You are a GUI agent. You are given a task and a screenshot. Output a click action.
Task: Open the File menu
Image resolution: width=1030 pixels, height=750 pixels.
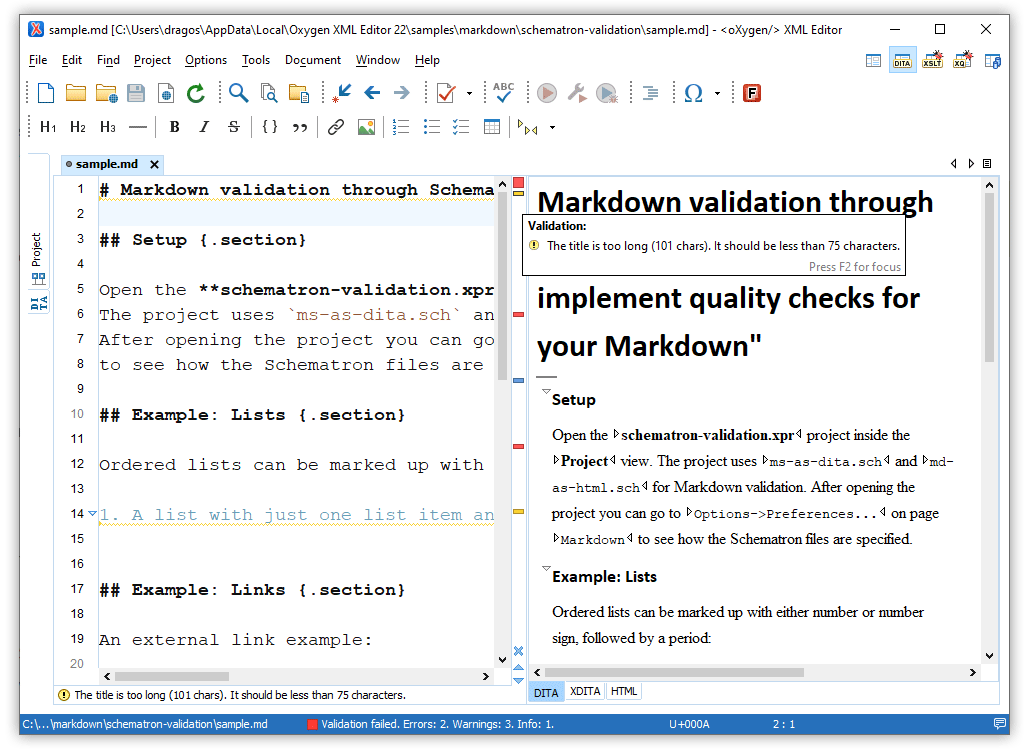(x=38, y=60)
